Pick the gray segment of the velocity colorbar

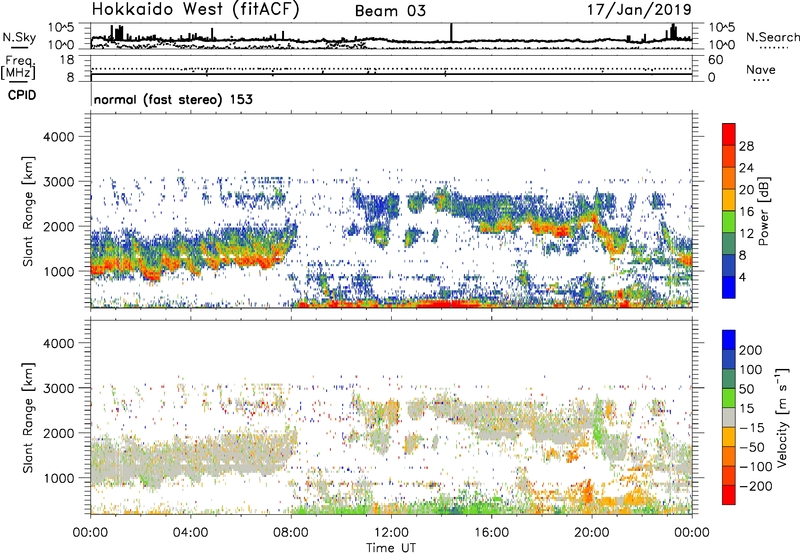[x=729, y=418]
